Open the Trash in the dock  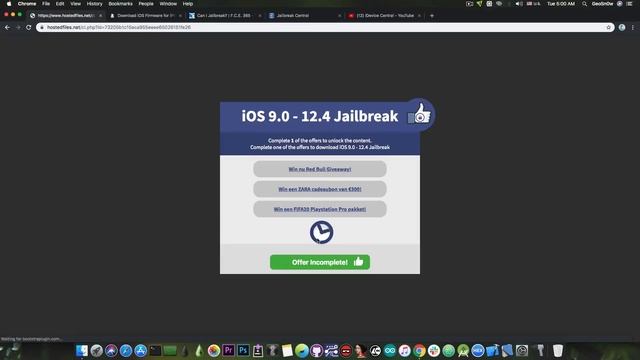[558, 350]
